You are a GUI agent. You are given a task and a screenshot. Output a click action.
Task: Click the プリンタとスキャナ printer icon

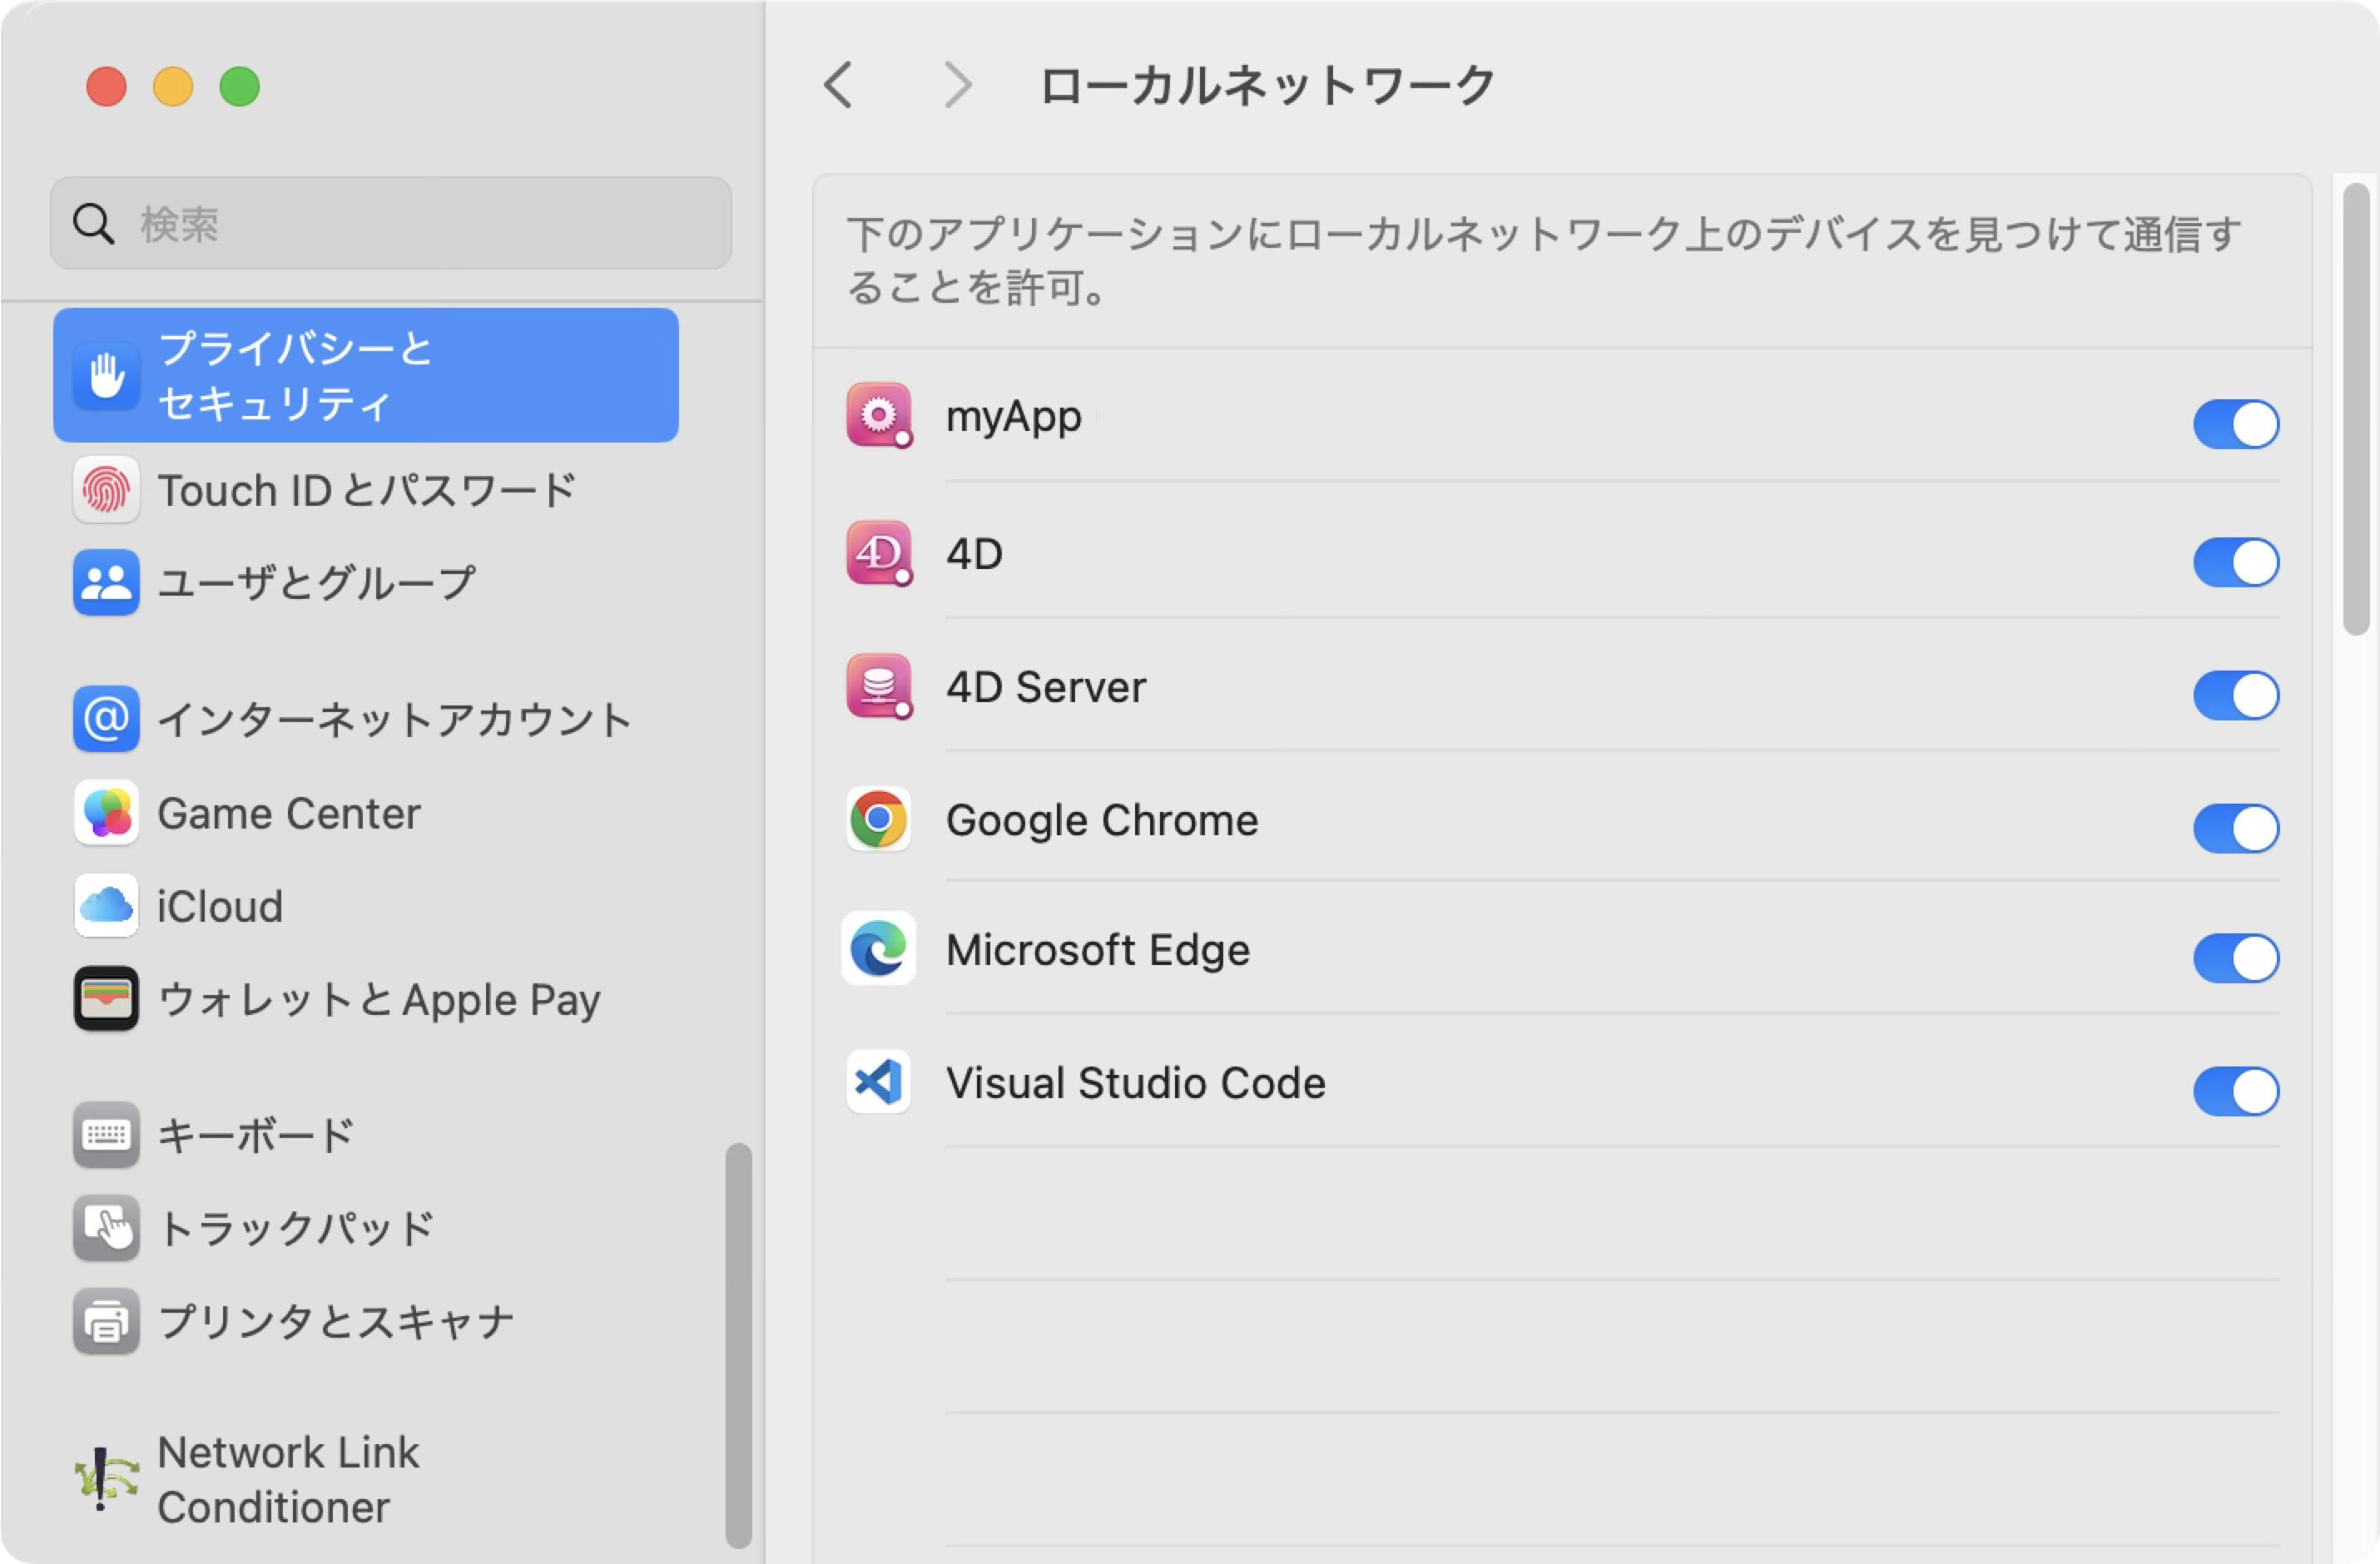(106, 1321)
